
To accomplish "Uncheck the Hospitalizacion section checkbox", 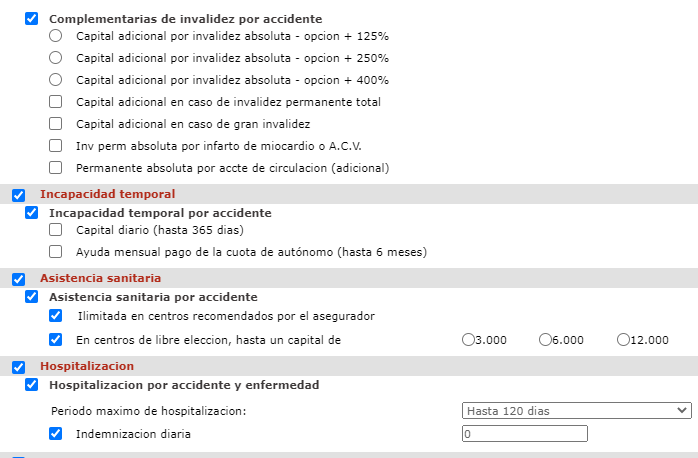I will coord(18,367).
